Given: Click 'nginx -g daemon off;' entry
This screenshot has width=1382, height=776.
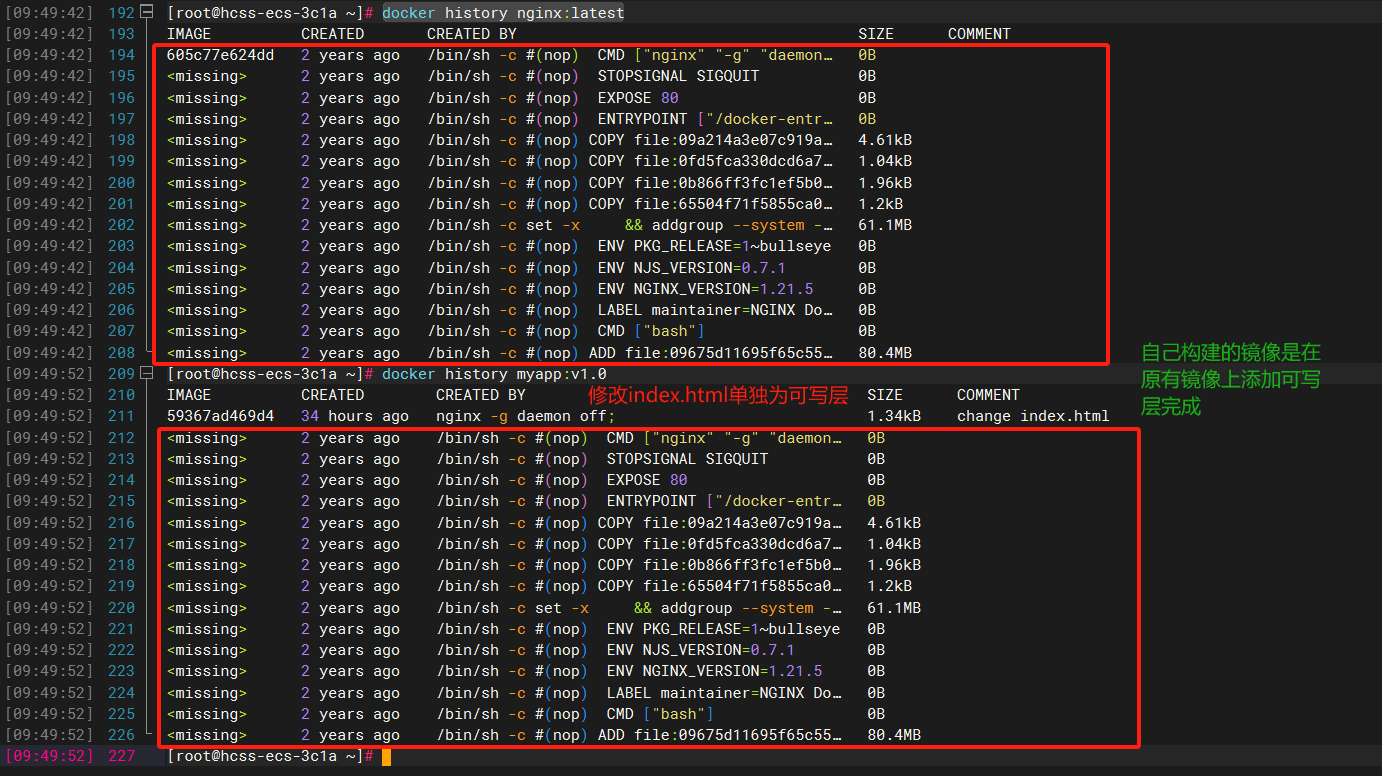Looking at the screenshot, I should 526,416.
